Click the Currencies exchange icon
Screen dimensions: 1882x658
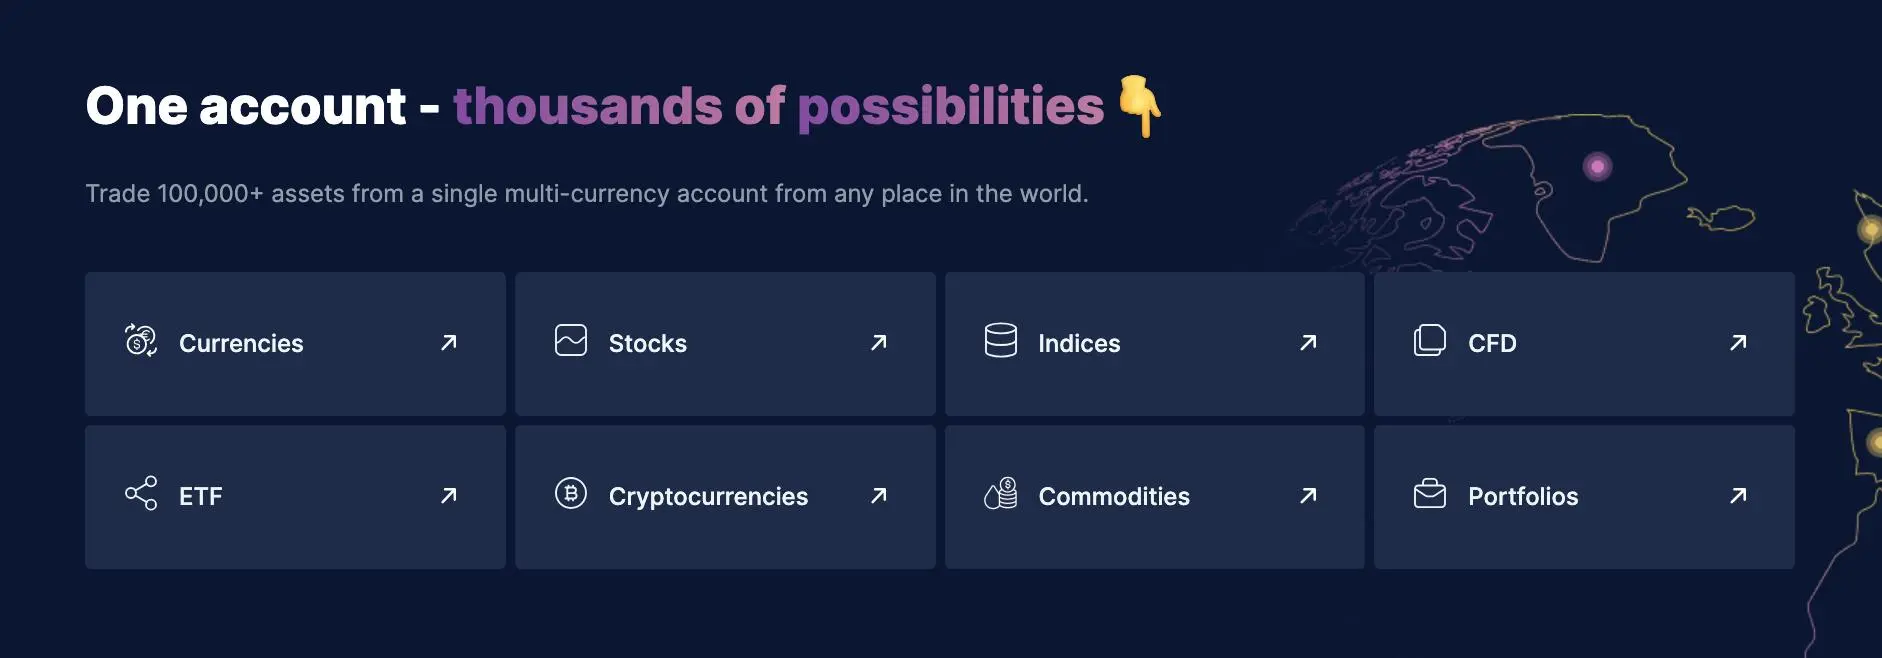[x=141, y=341]
